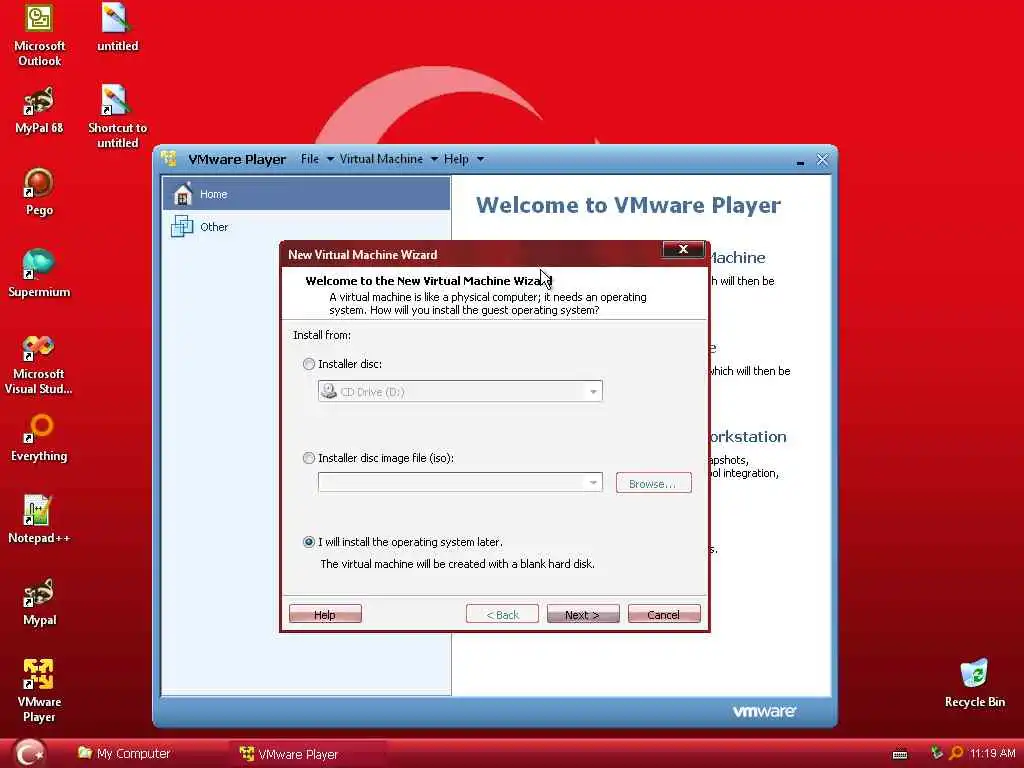The image size is (1024, 768).
Task: Click the Welcome to VMware Player heading
Action: [x=628, y=204]
